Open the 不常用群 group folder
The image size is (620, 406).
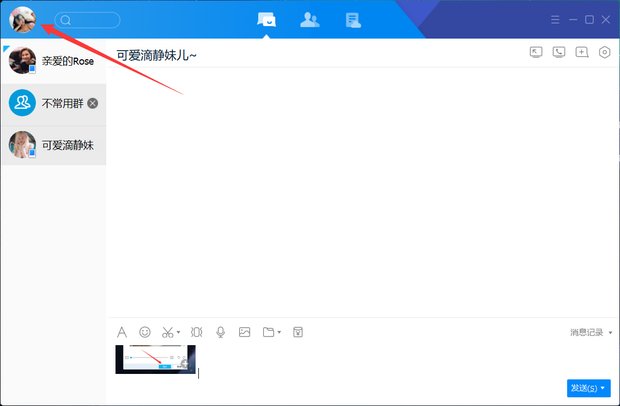[53, 103]
